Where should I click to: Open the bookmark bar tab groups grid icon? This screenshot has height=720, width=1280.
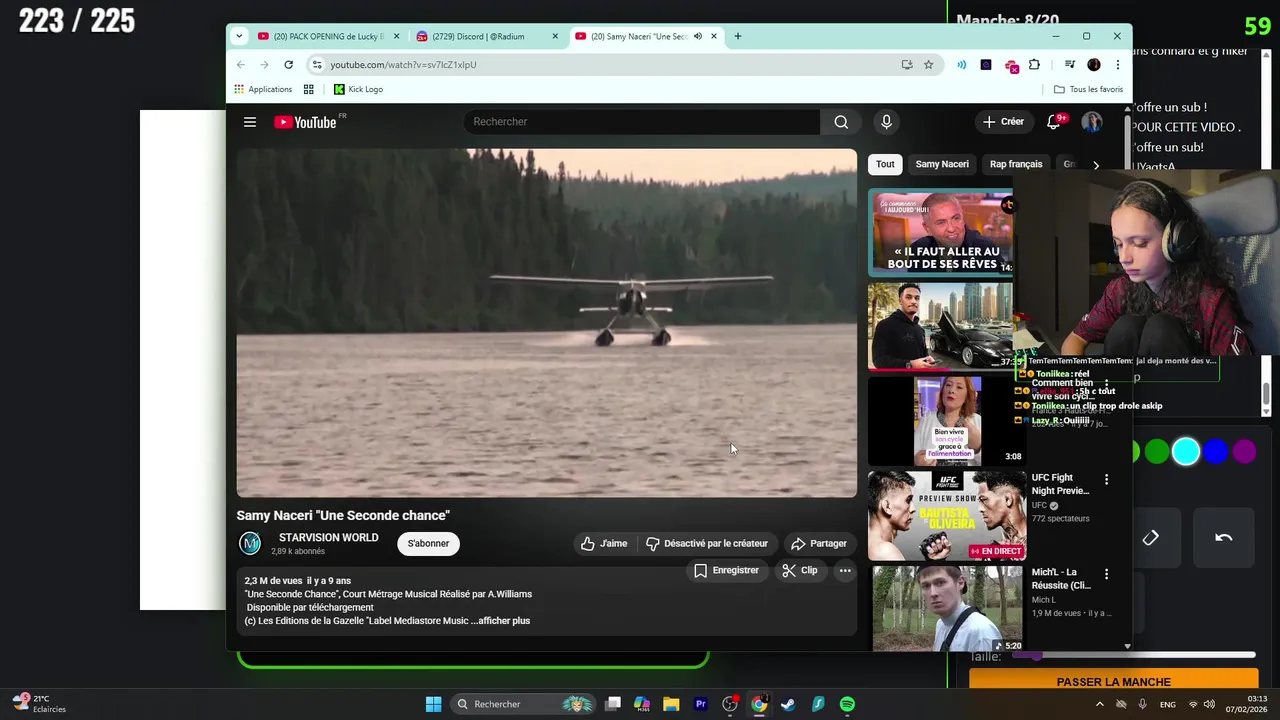tap(309, 89)
